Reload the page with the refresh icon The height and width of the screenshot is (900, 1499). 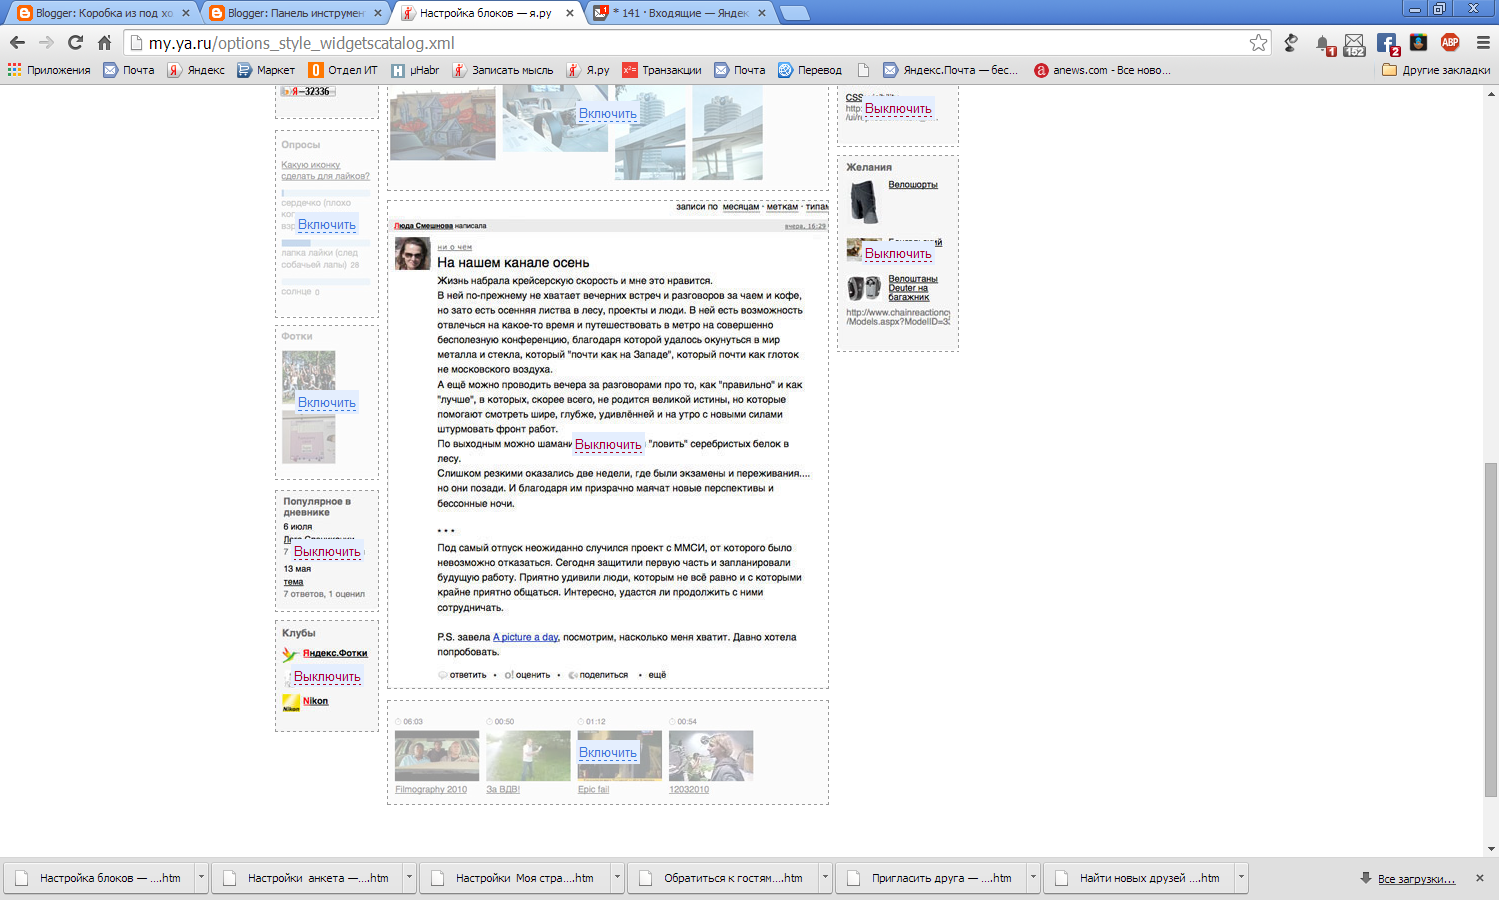75,42
